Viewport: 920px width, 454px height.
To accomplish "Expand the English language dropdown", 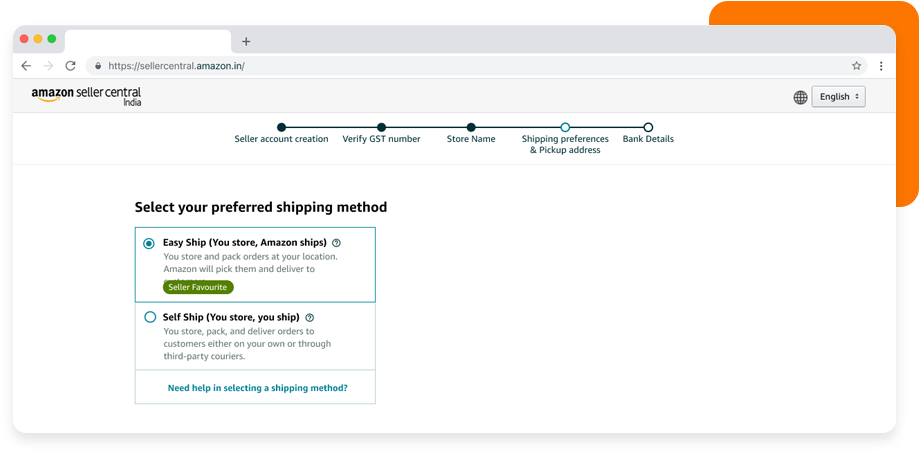I will 838,97.
